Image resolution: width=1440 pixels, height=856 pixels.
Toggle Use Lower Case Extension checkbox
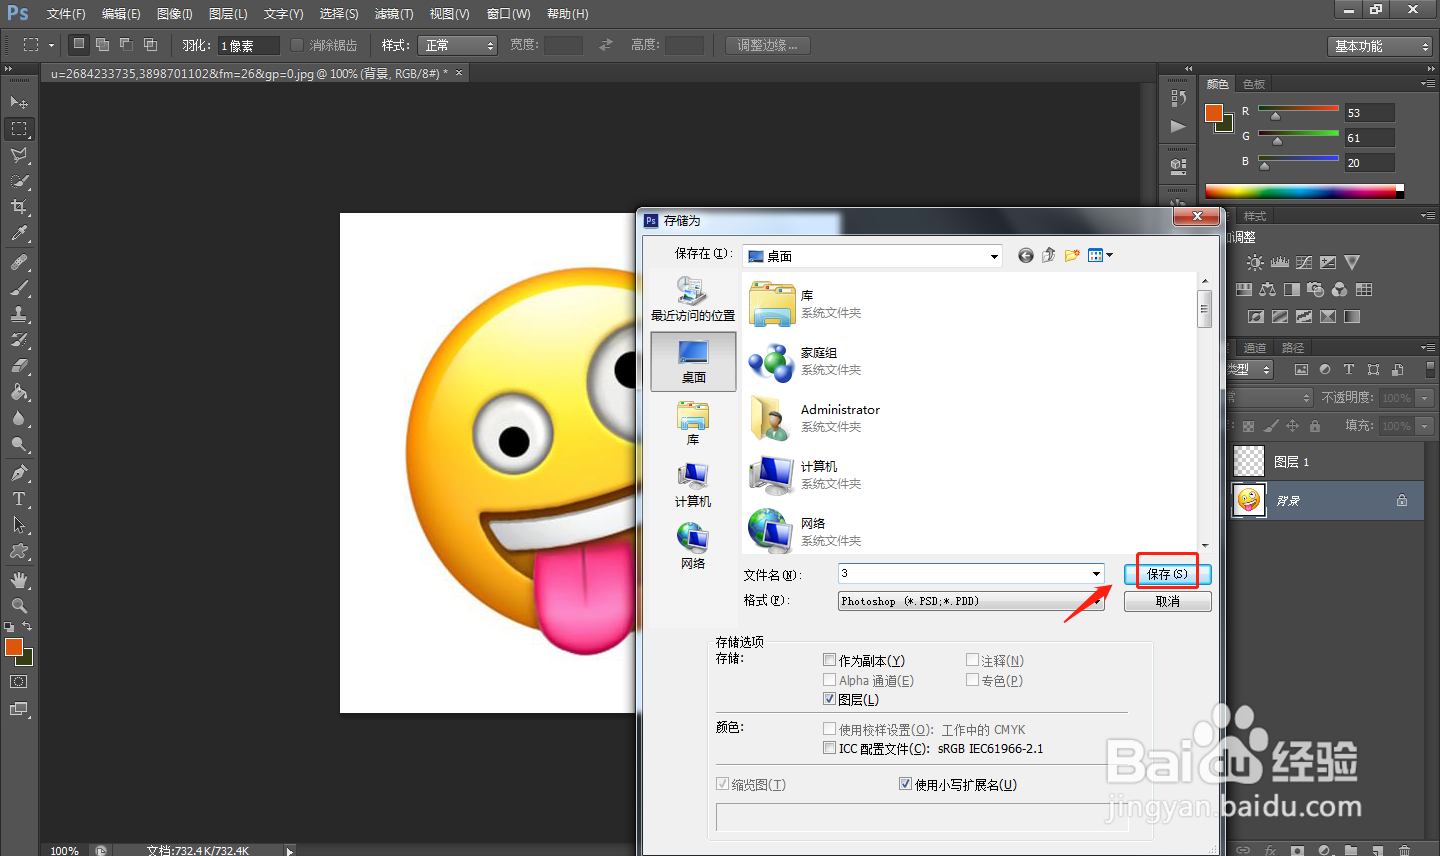(x=905, y=784)
